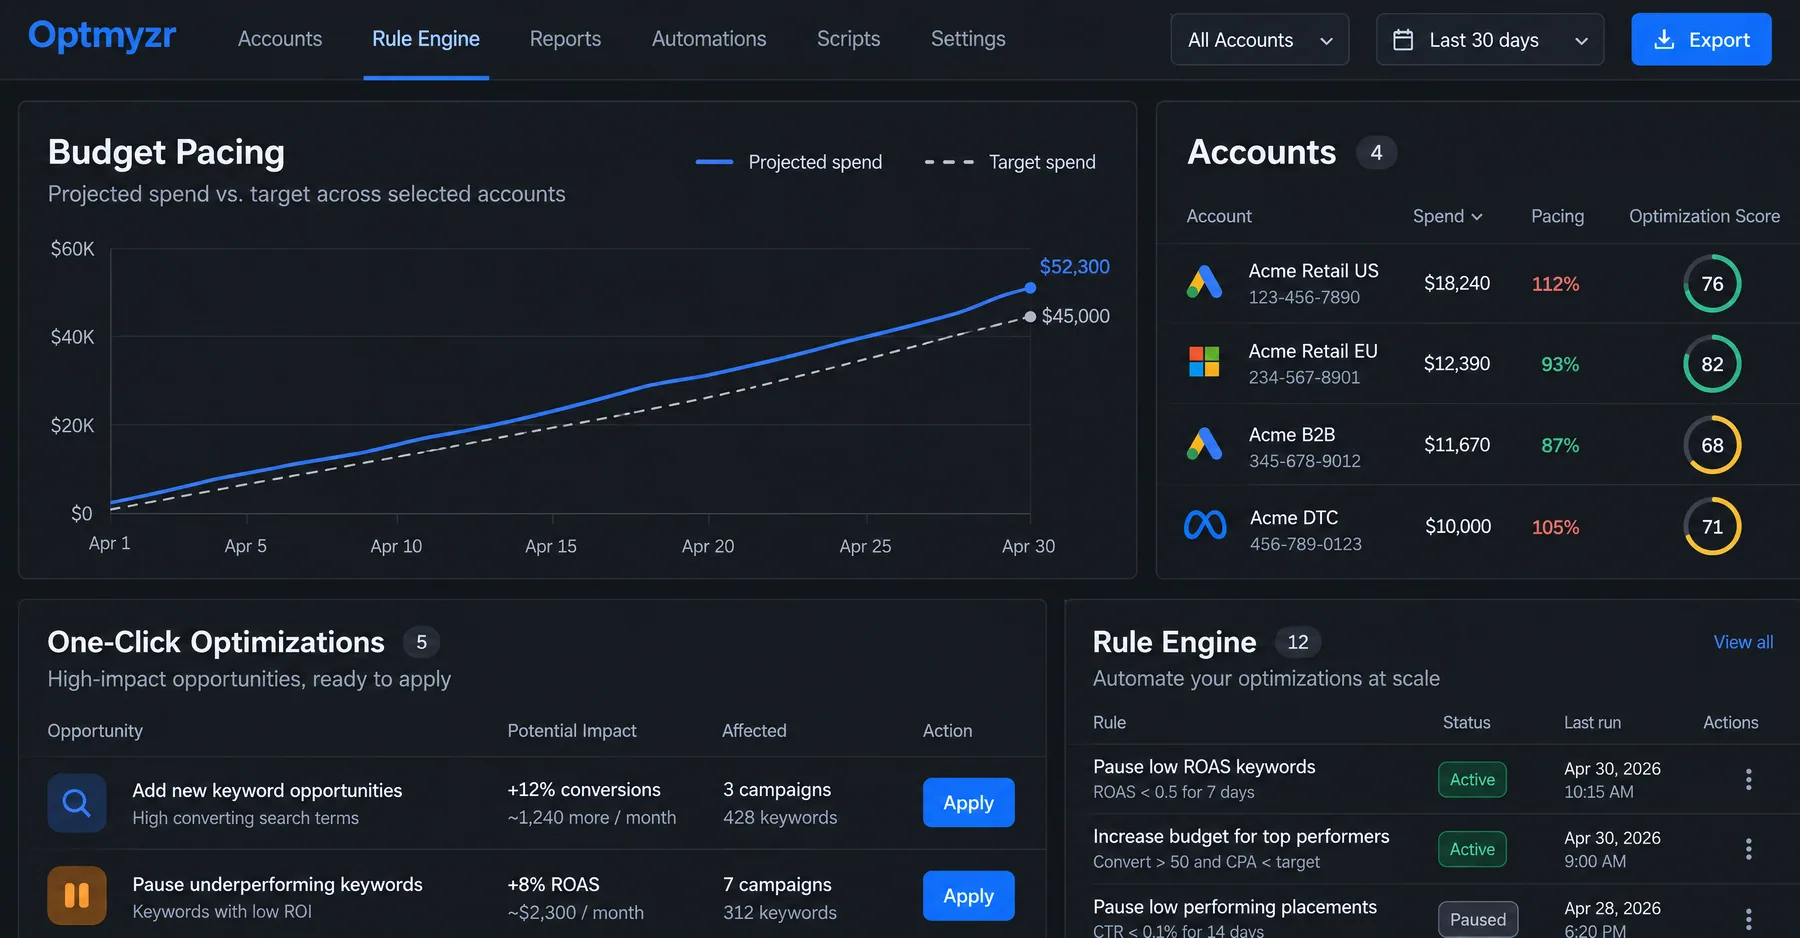Click the Optmyzr logo
The height and width of the screenshot is (938, 1800).
102,36
